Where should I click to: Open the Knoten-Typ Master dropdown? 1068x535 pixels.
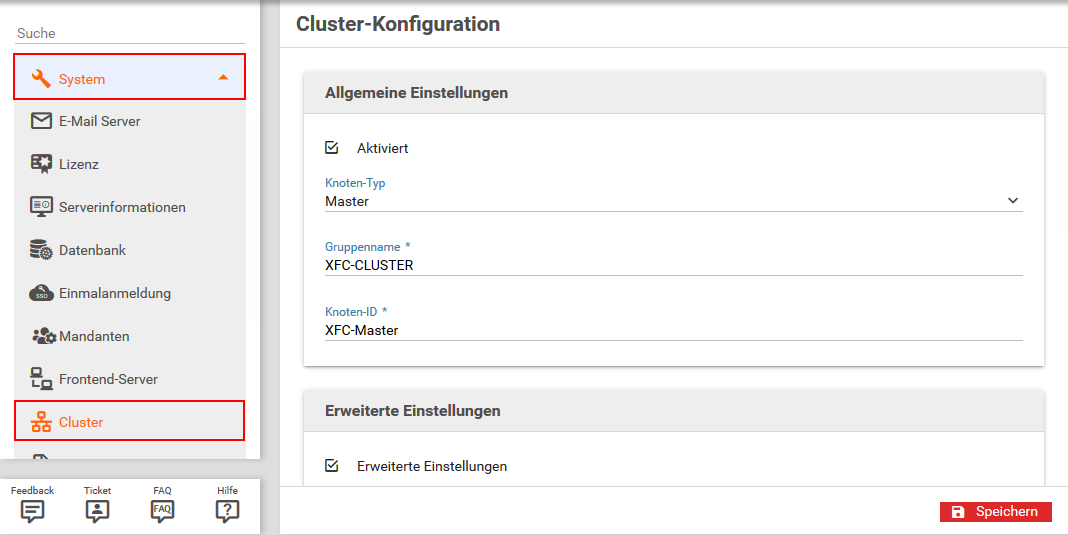coord(674,201)
